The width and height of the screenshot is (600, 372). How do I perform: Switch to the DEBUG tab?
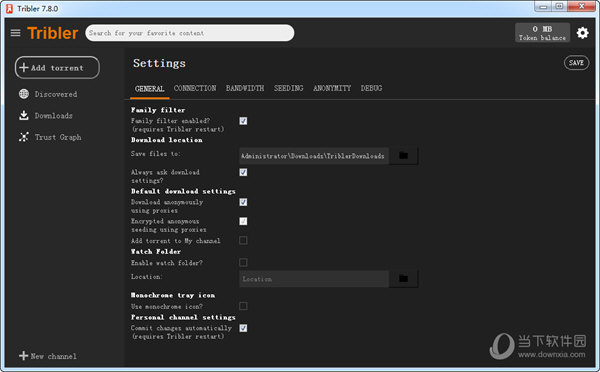coord(371,88)
